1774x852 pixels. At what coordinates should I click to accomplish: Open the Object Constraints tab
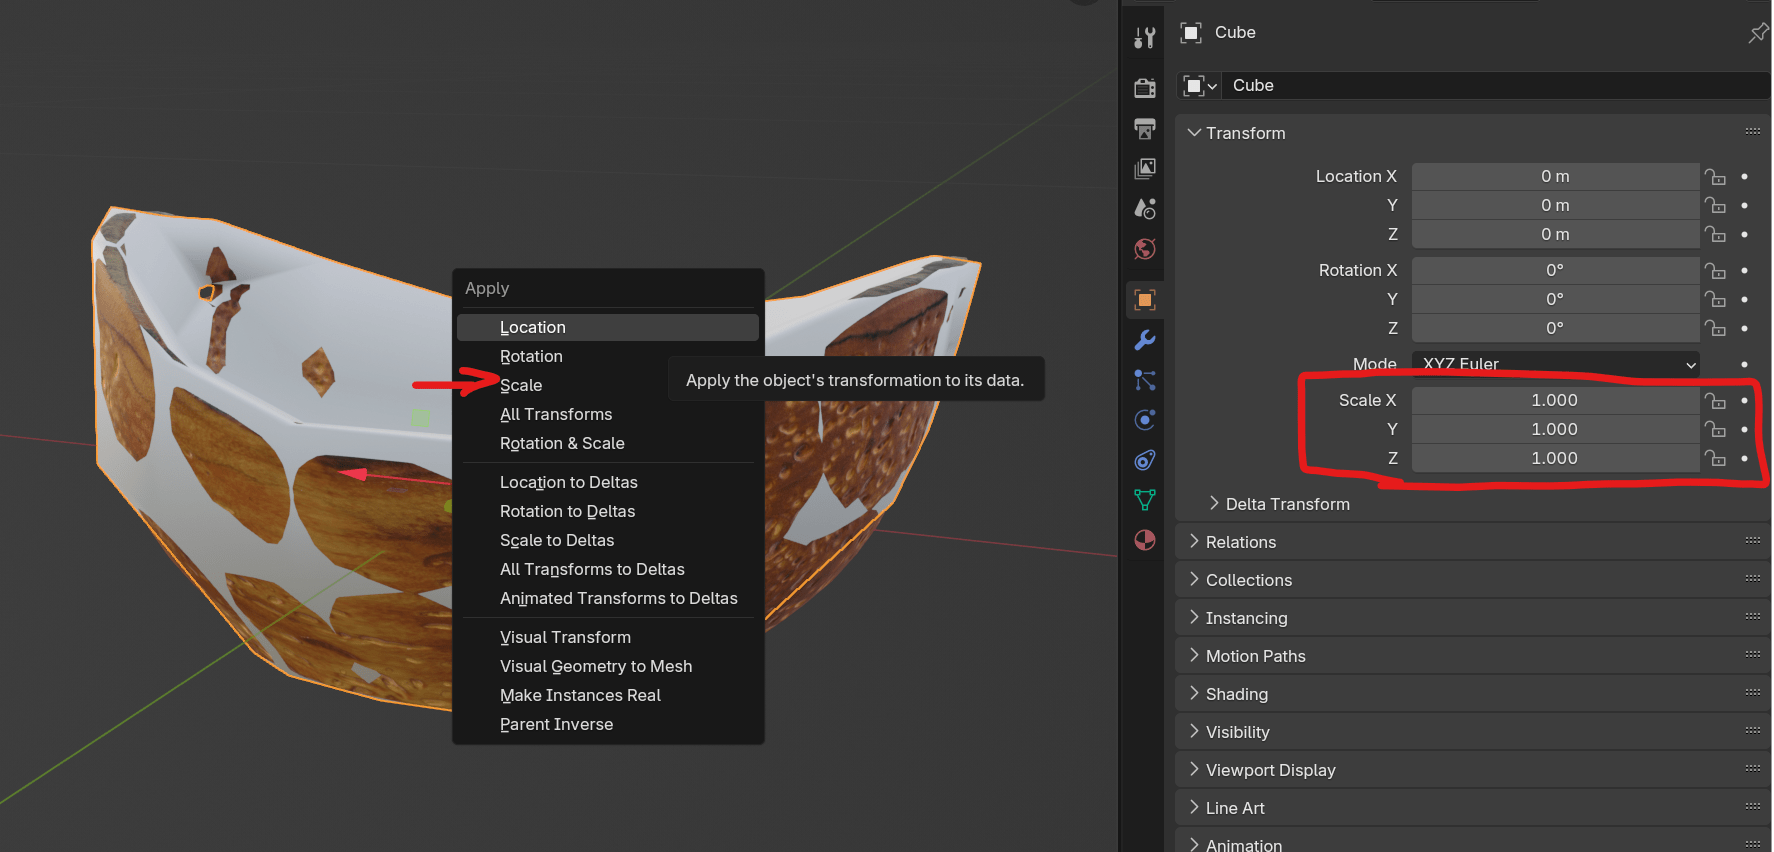(1145, 460)
